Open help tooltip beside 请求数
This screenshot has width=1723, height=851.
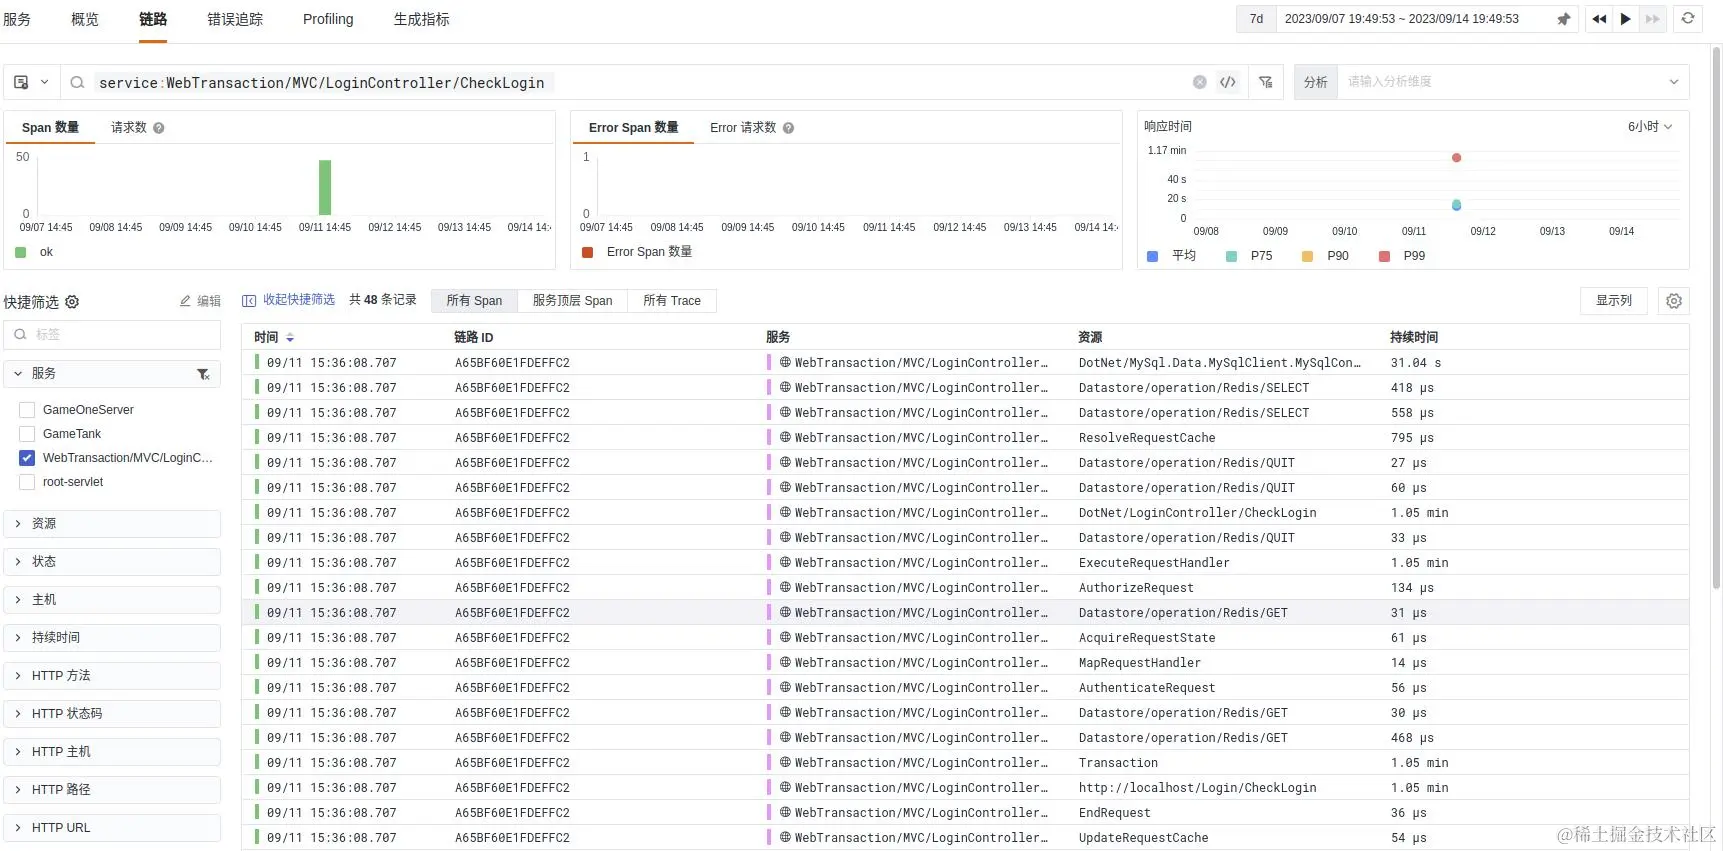(x=159, y=128)
